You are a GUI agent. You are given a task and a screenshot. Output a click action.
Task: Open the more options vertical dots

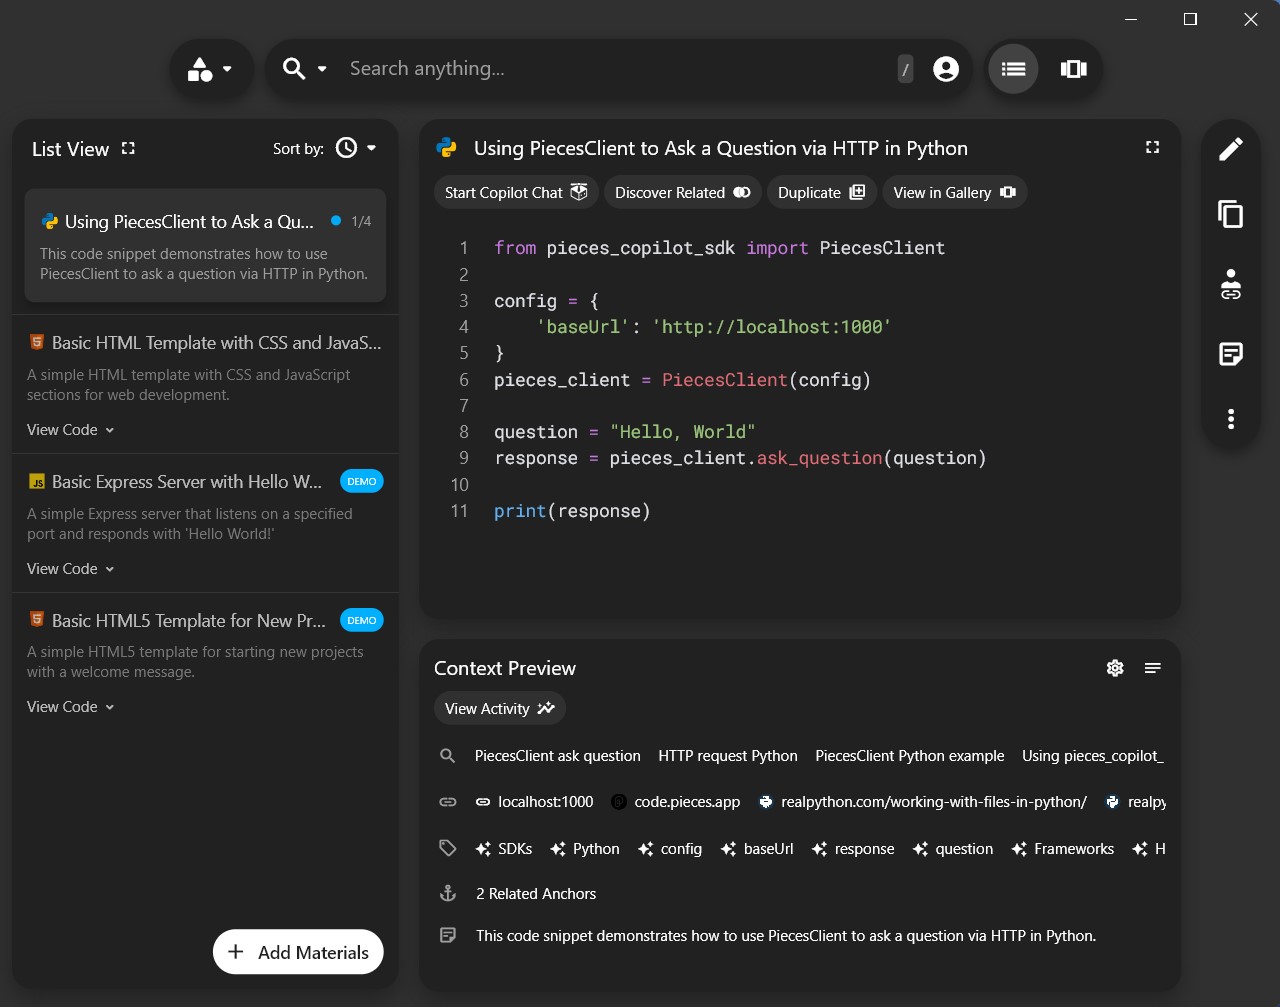1231,419
